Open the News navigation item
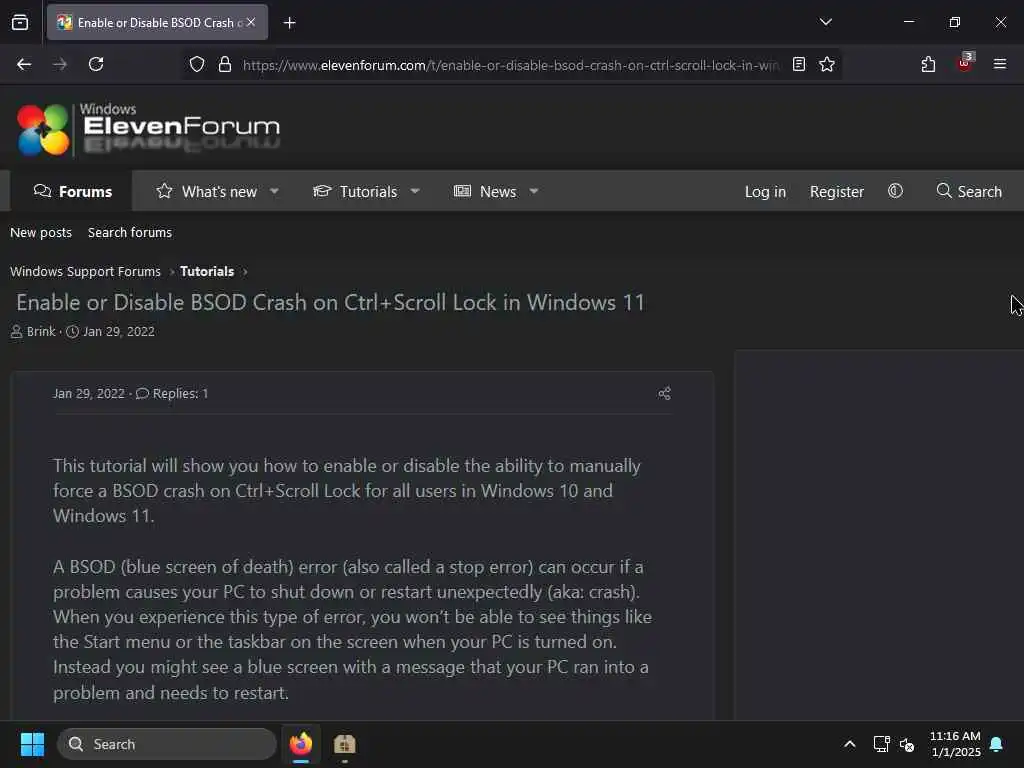Screen dimensions: 1024x768 (x=485, y=191)
